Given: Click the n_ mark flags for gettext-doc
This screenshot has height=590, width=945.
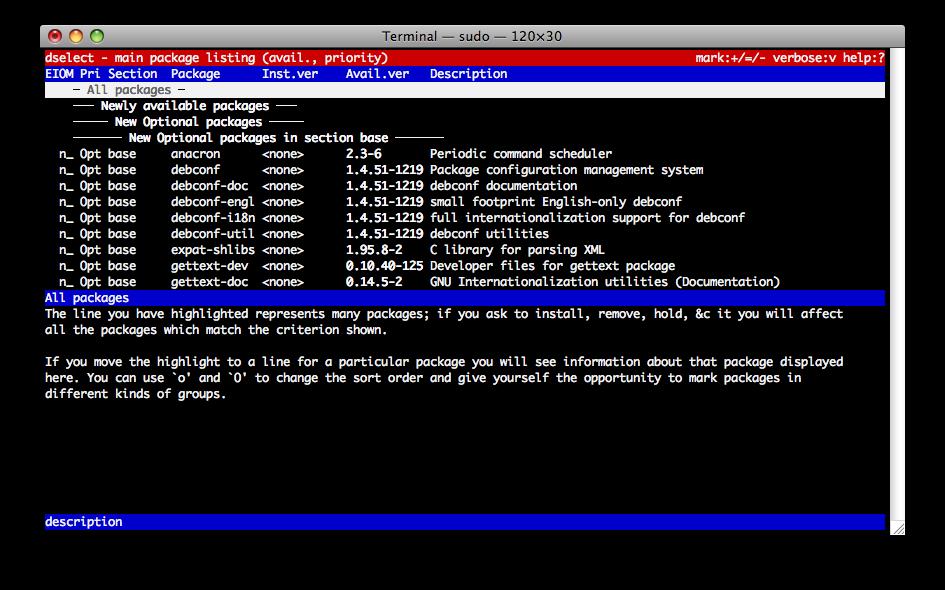Looking at the screenshot, I should (66, 282).
